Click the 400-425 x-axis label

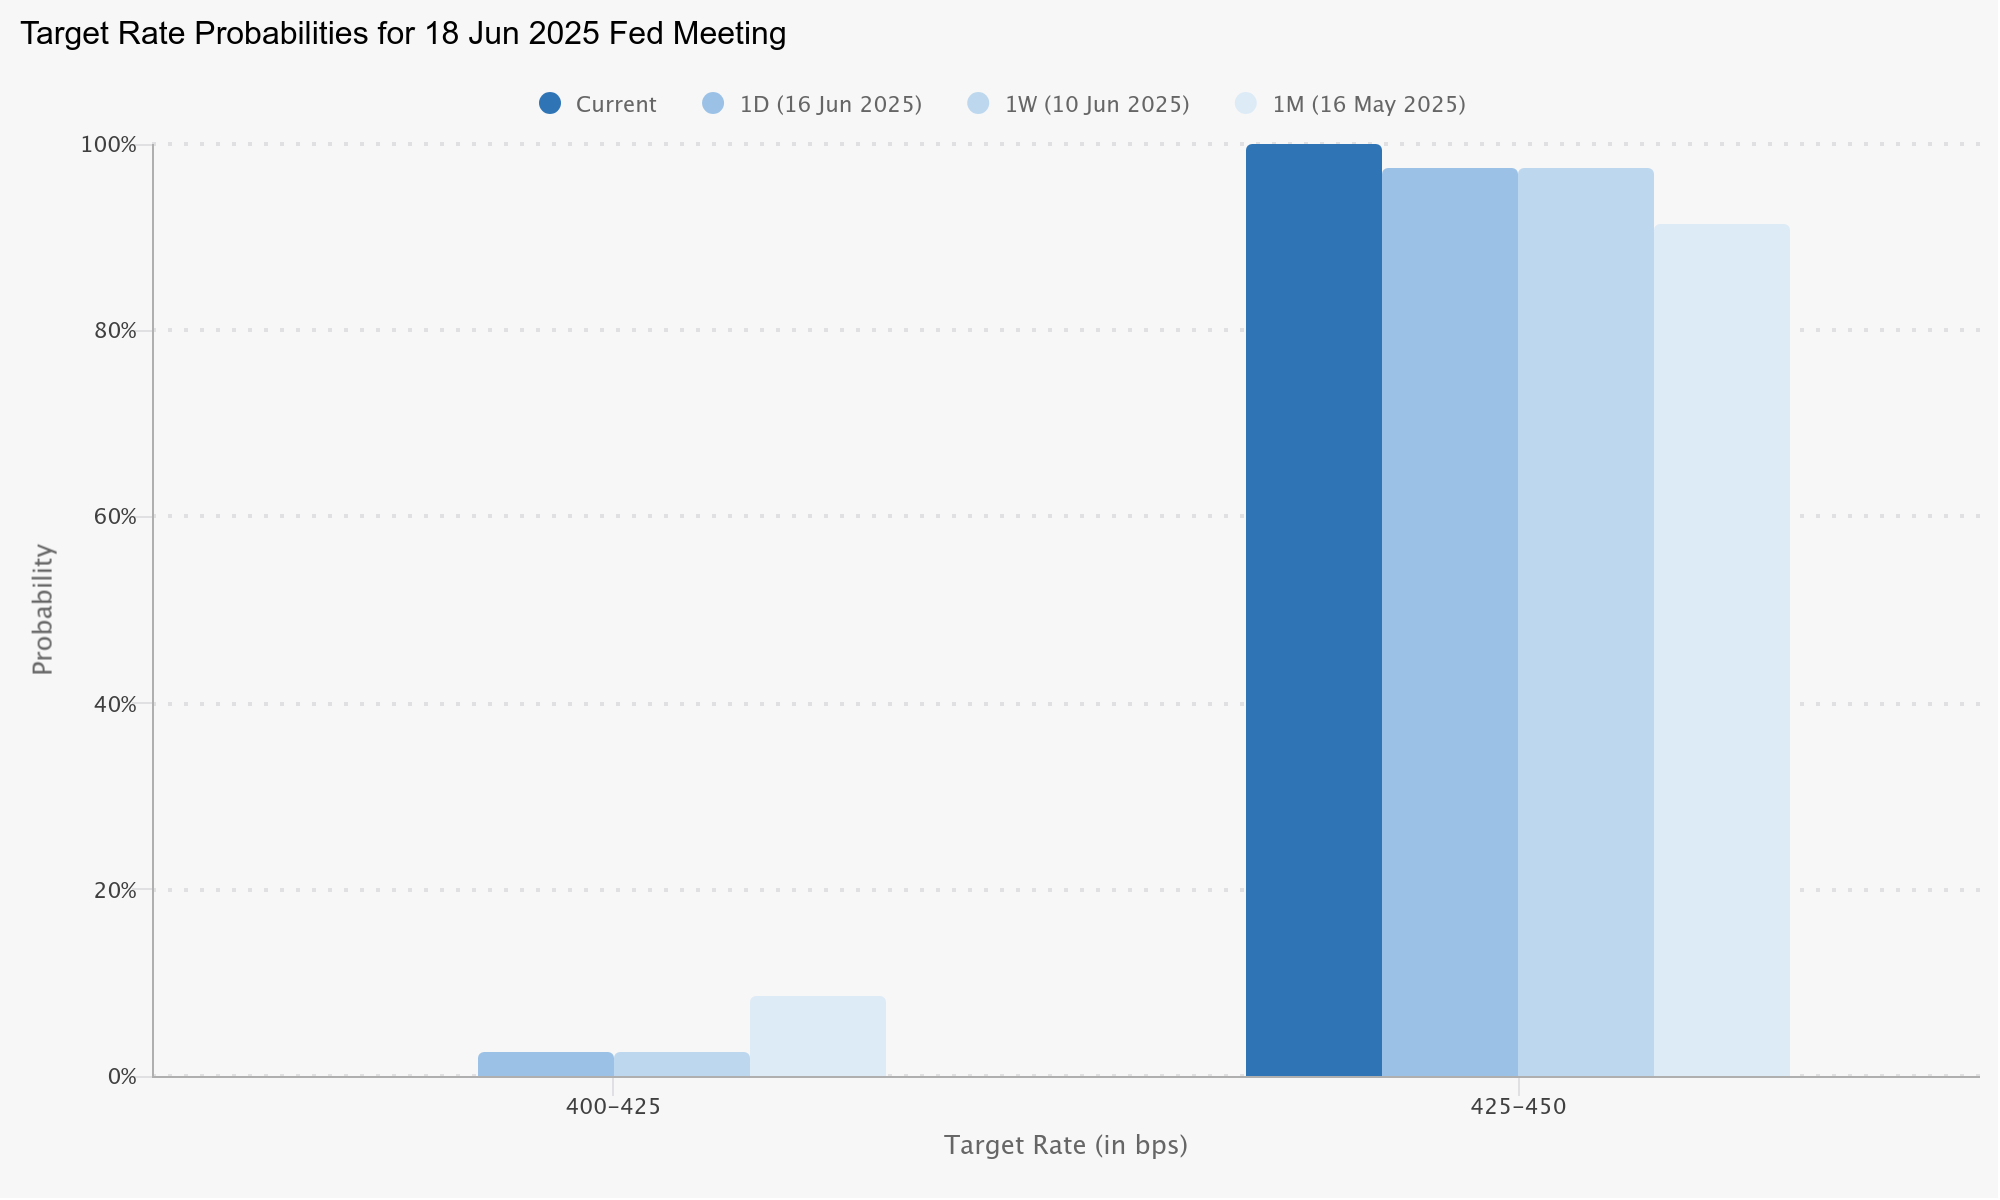613,1107
